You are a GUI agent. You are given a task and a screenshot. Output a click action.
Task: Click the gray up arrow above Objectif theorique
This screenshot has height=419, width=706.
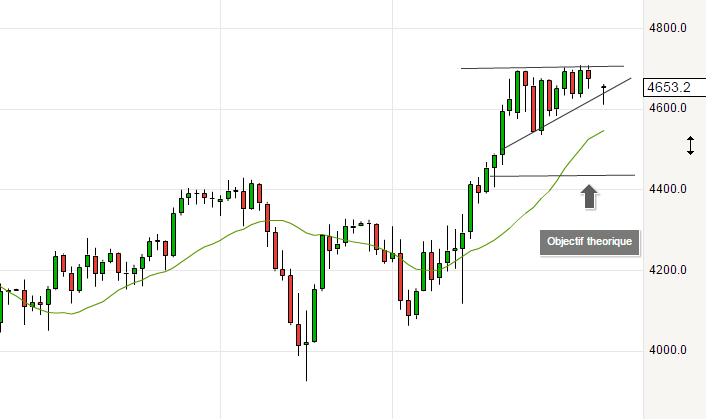pyautogui.click(x=590, y=196)
